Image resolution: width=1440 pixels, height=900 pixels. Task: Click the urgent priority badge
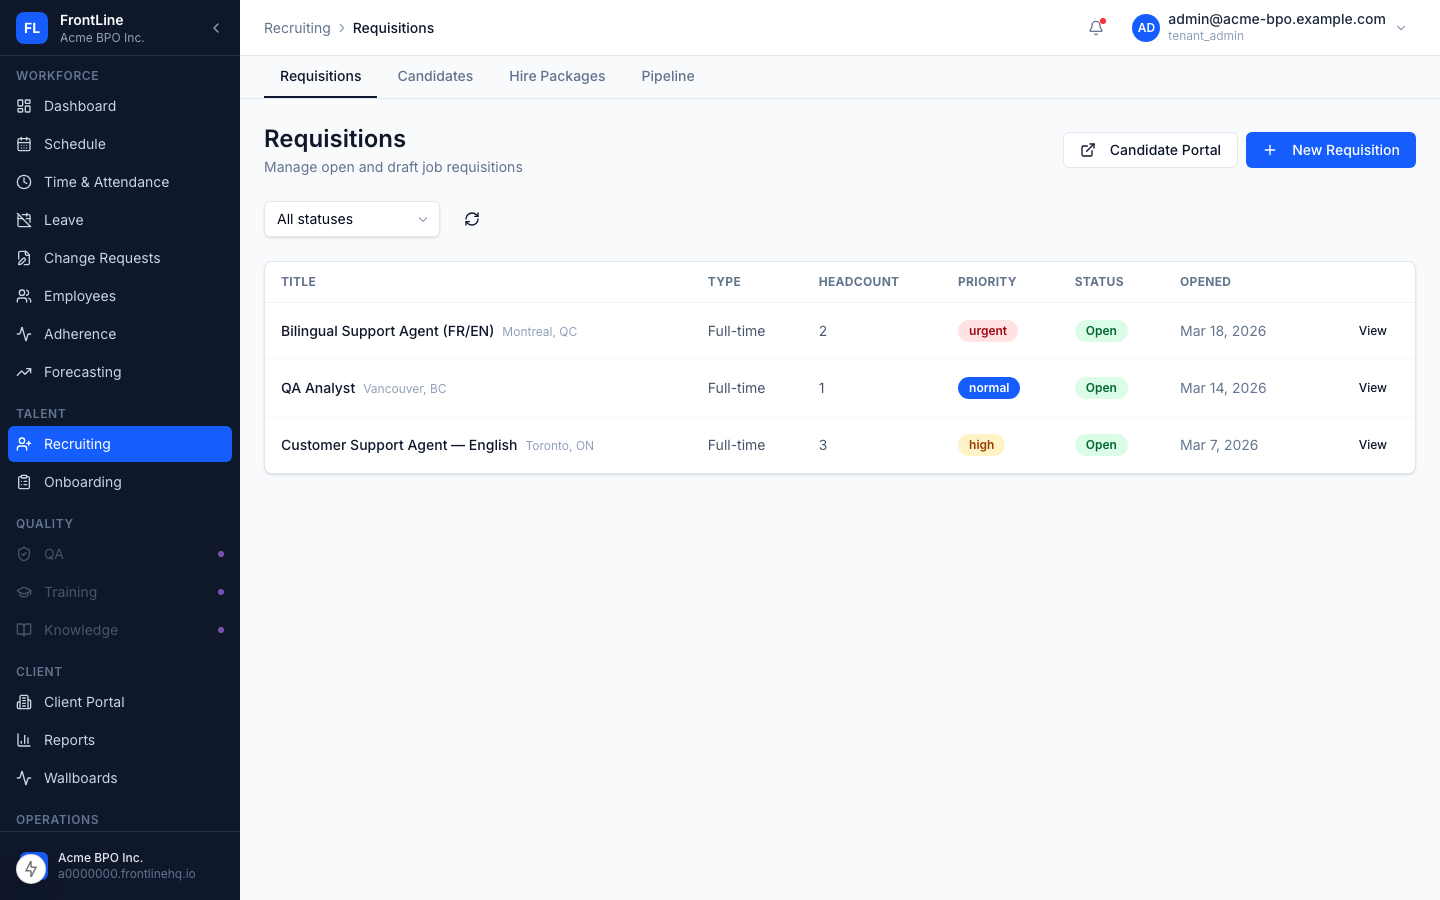click(987, 331)
